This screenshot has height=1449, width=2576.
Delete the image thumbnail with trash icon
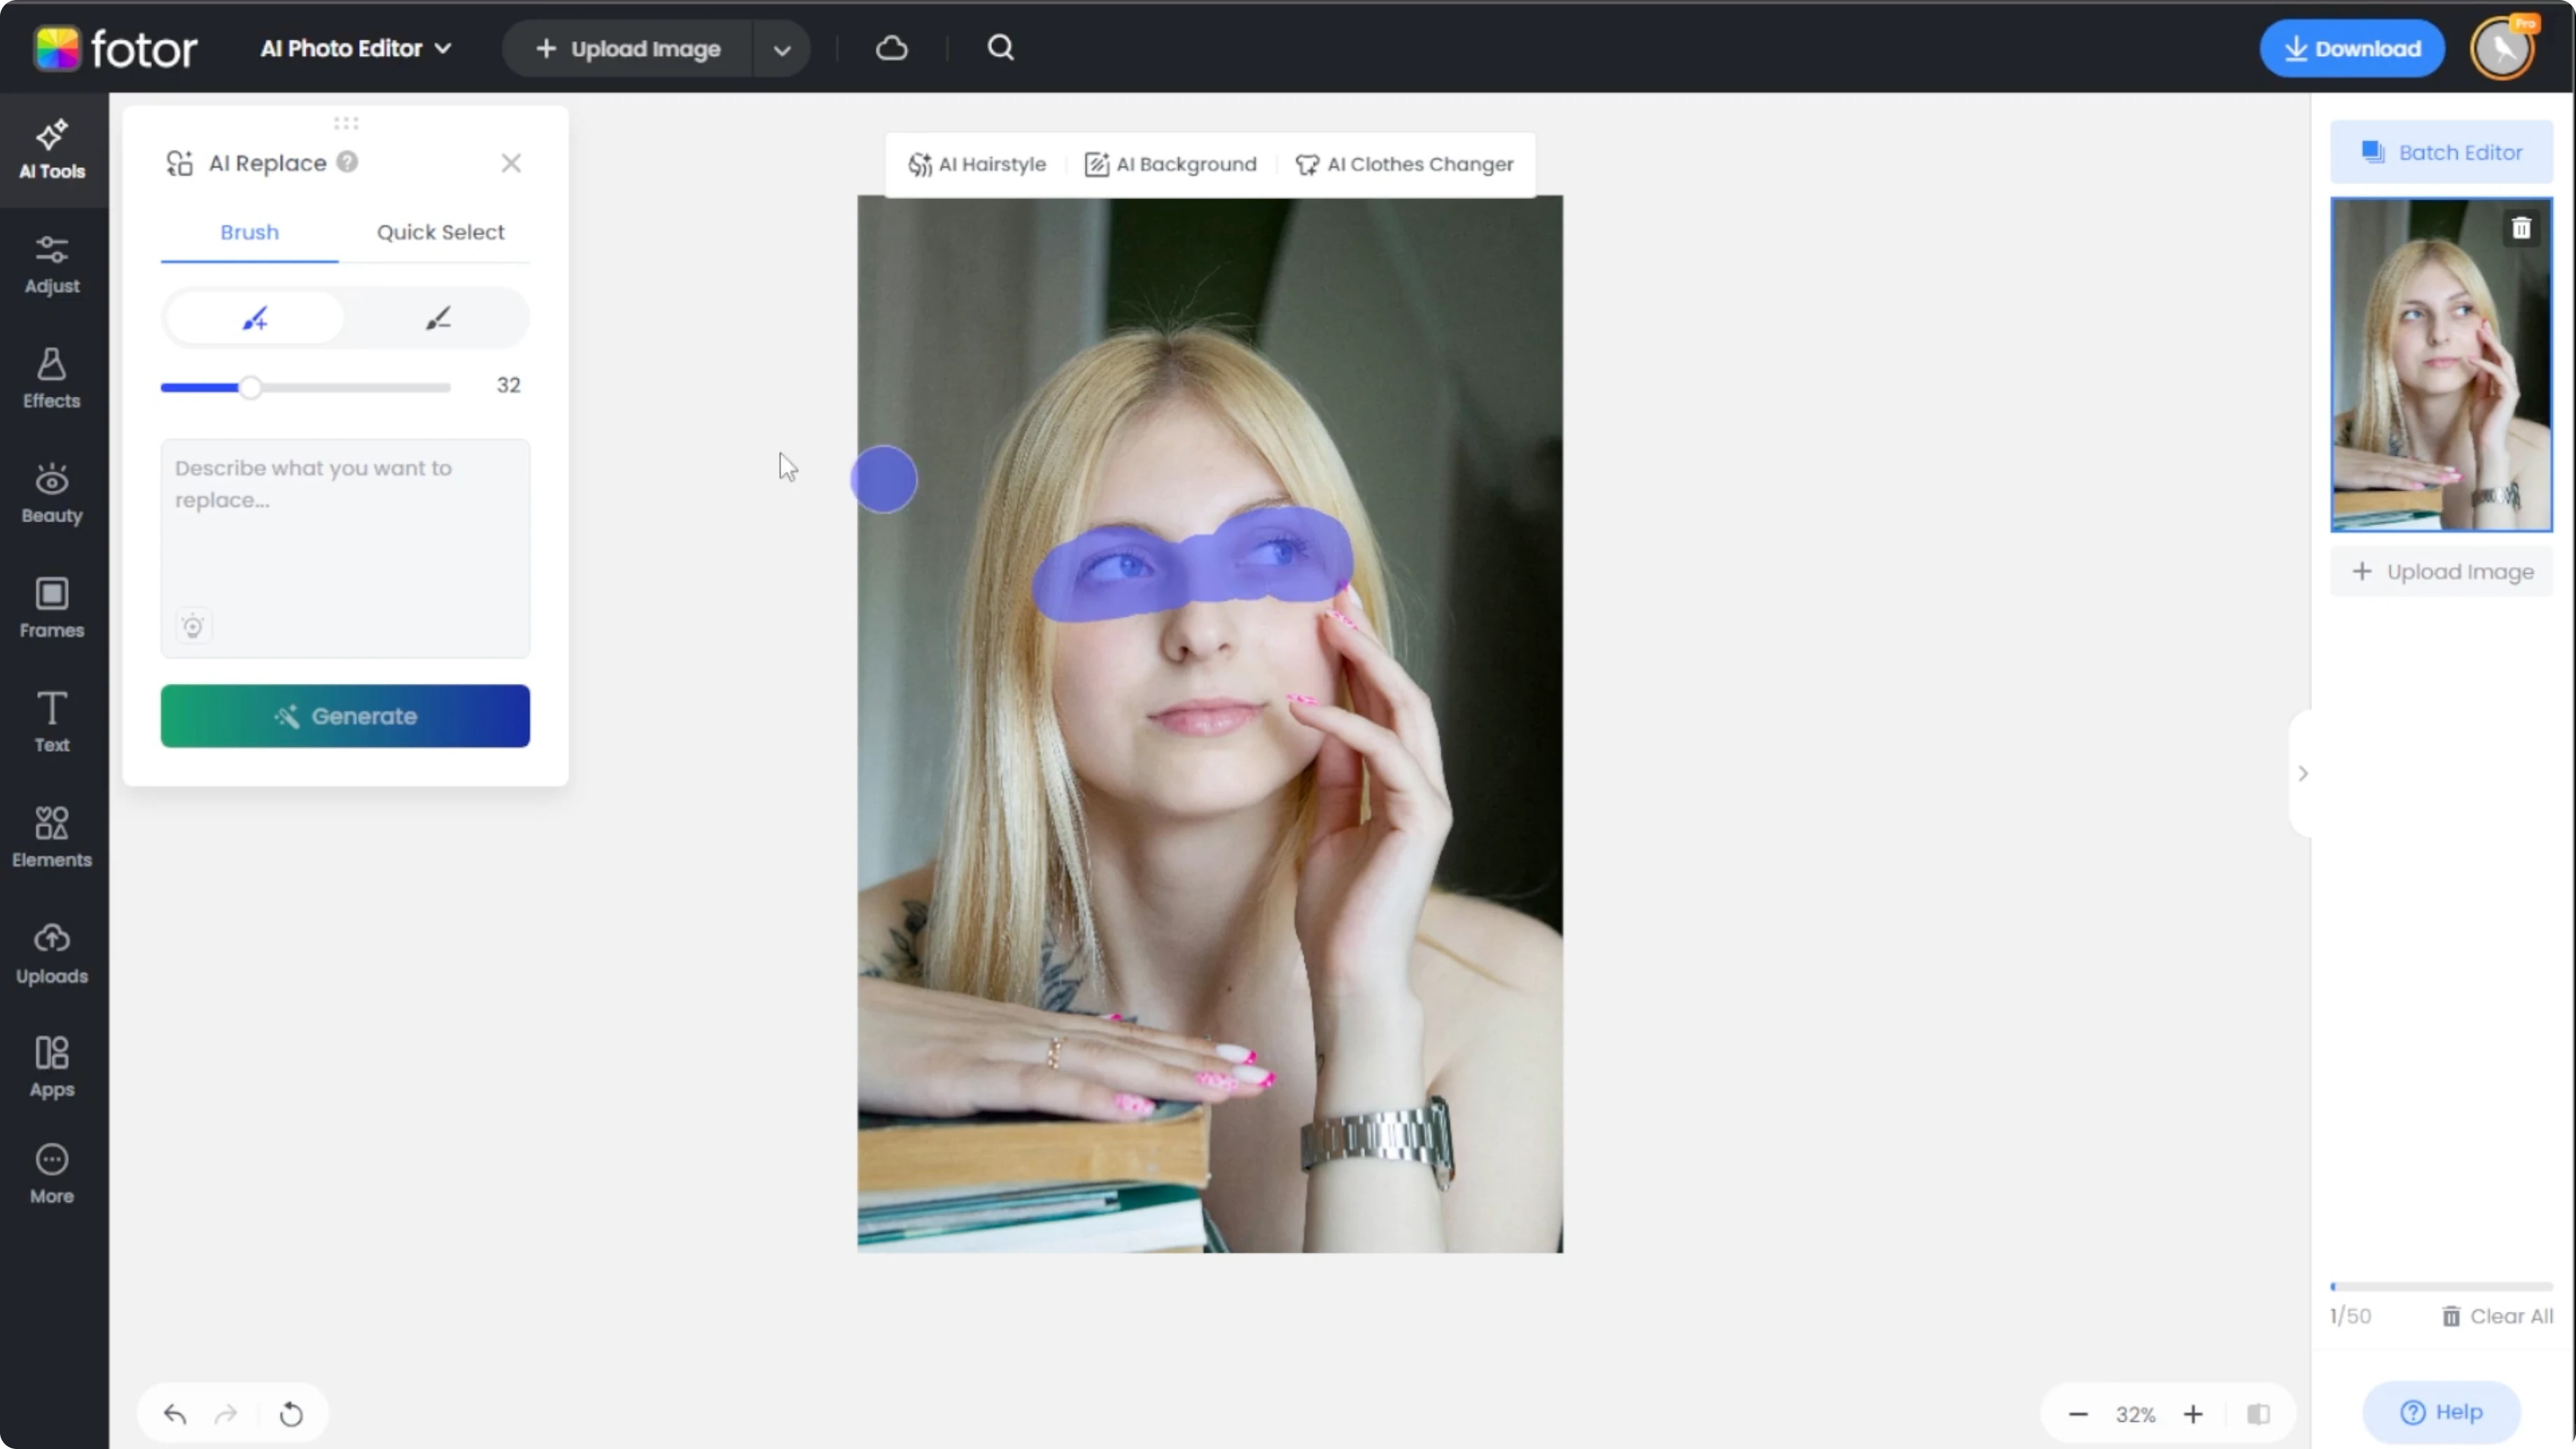click(x=2522, y=229)
